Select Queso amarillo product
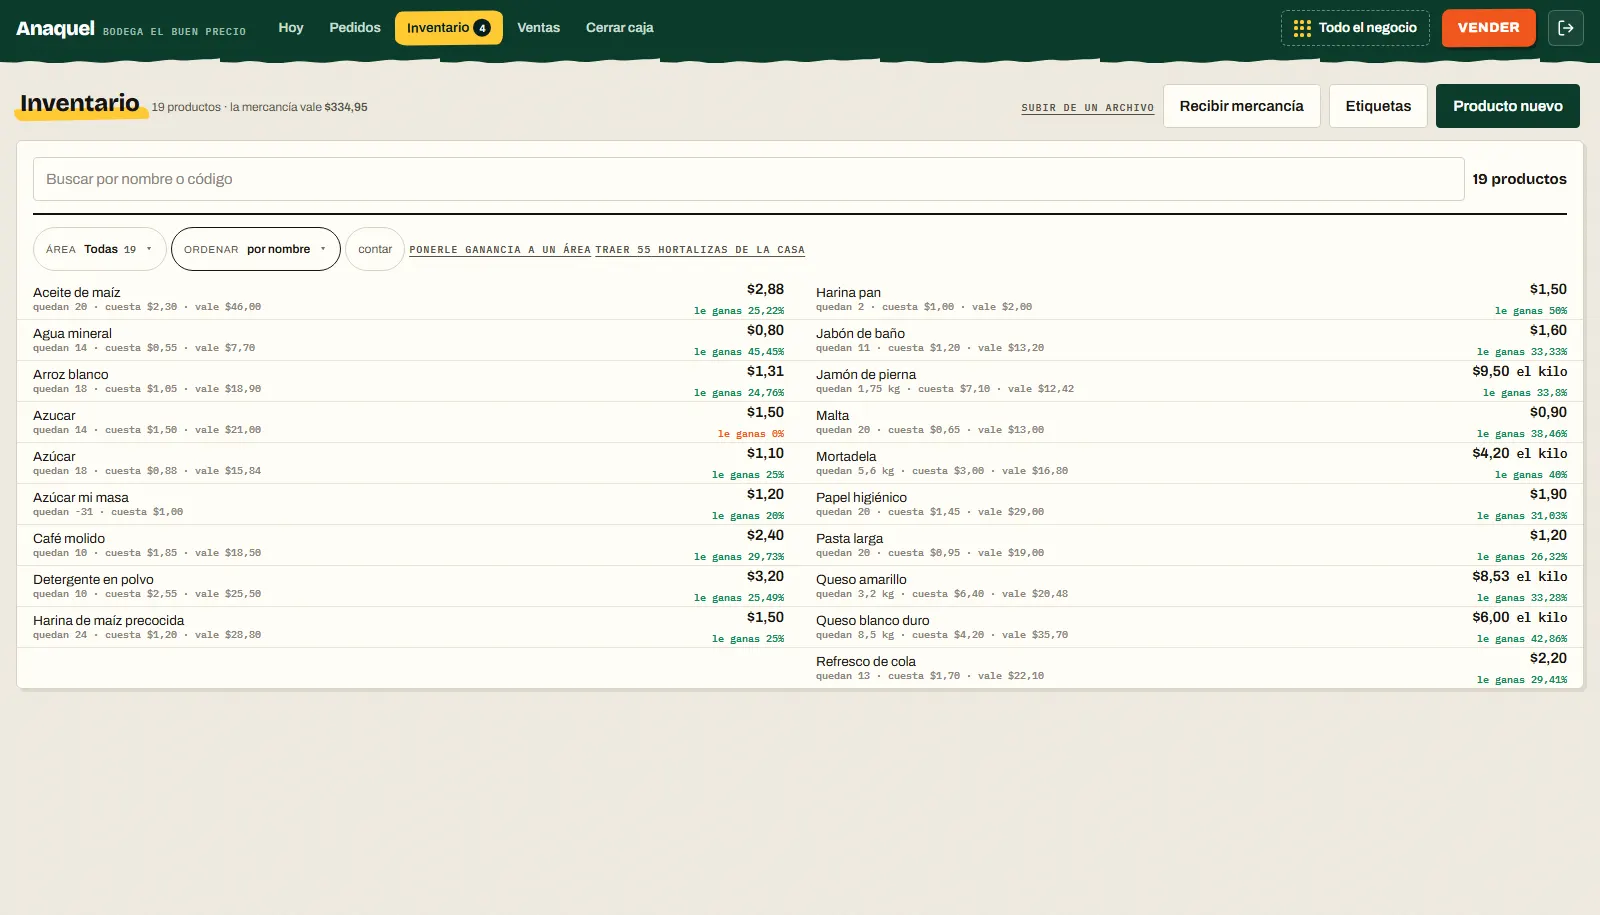This screenshot has width=1600, height=915. pyautogui.click(x=1191, y=586)
